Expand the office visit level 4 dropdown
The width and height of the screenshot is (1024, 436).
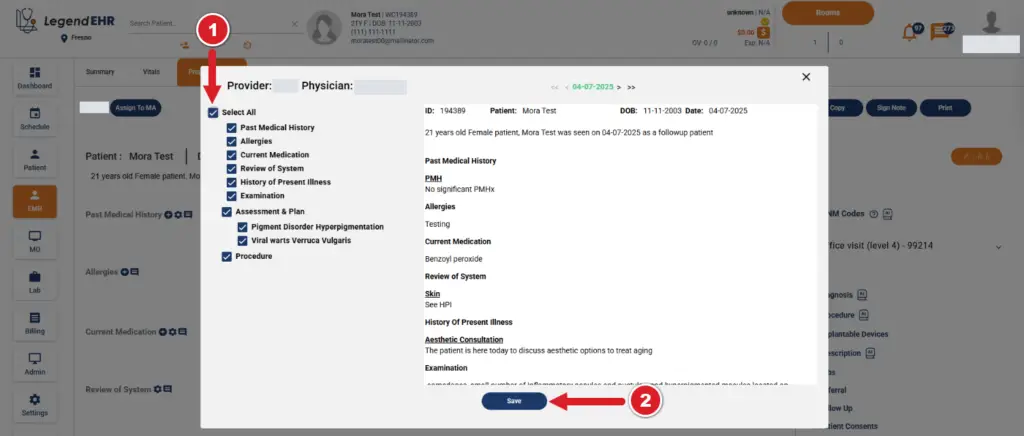click(x=997, y=246)
